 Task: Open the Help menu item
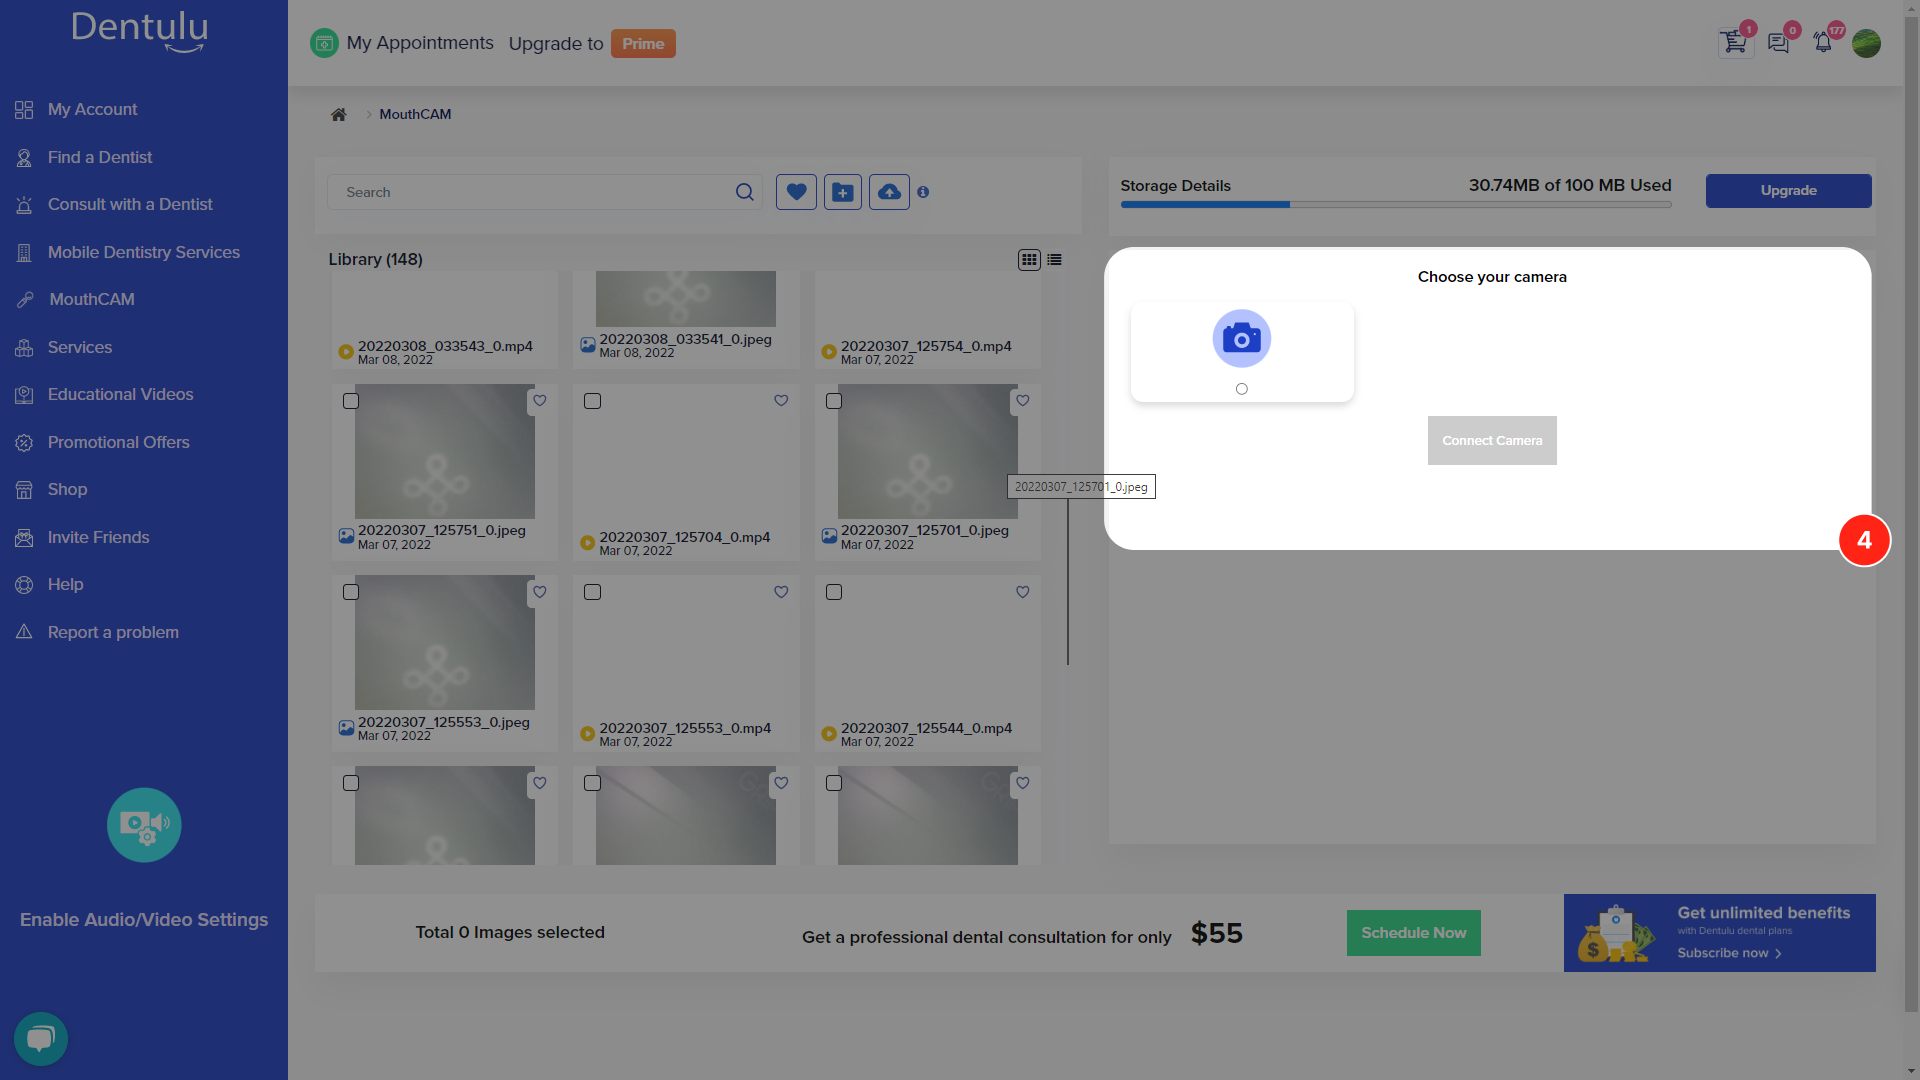tap(65, 585)
